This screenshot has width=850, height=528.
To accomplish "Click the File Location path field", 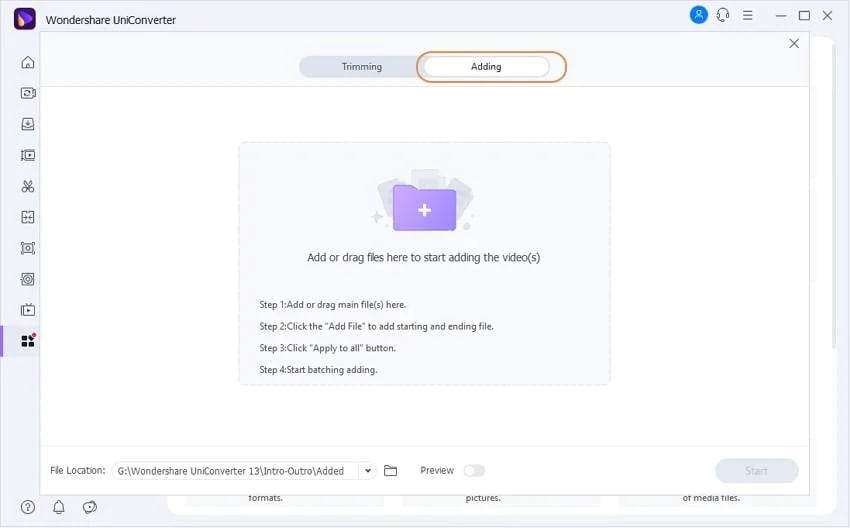I will pyautogui.click(x=236, y=471).
